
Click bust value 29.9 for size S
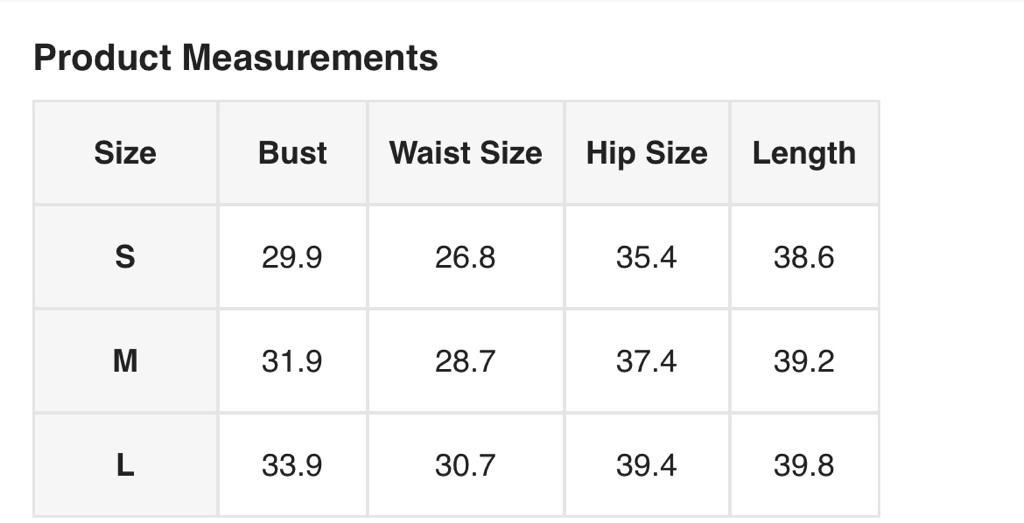(292, 257)
